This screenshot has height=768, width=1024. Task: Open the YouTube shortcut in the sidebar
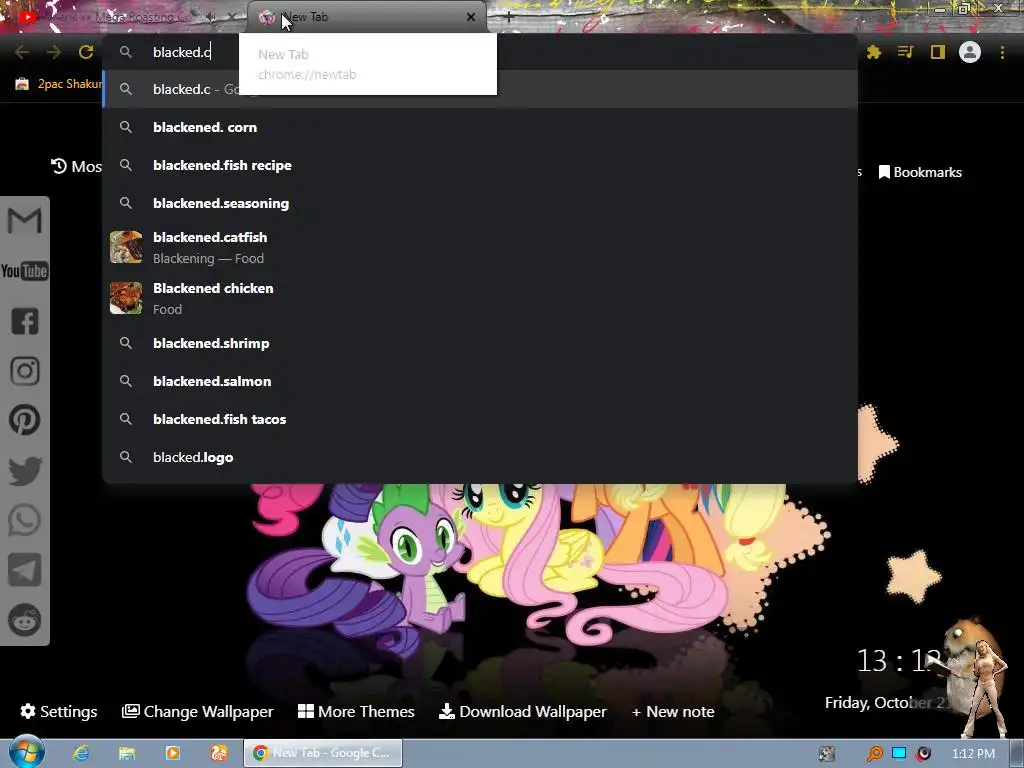coord(24,270)
